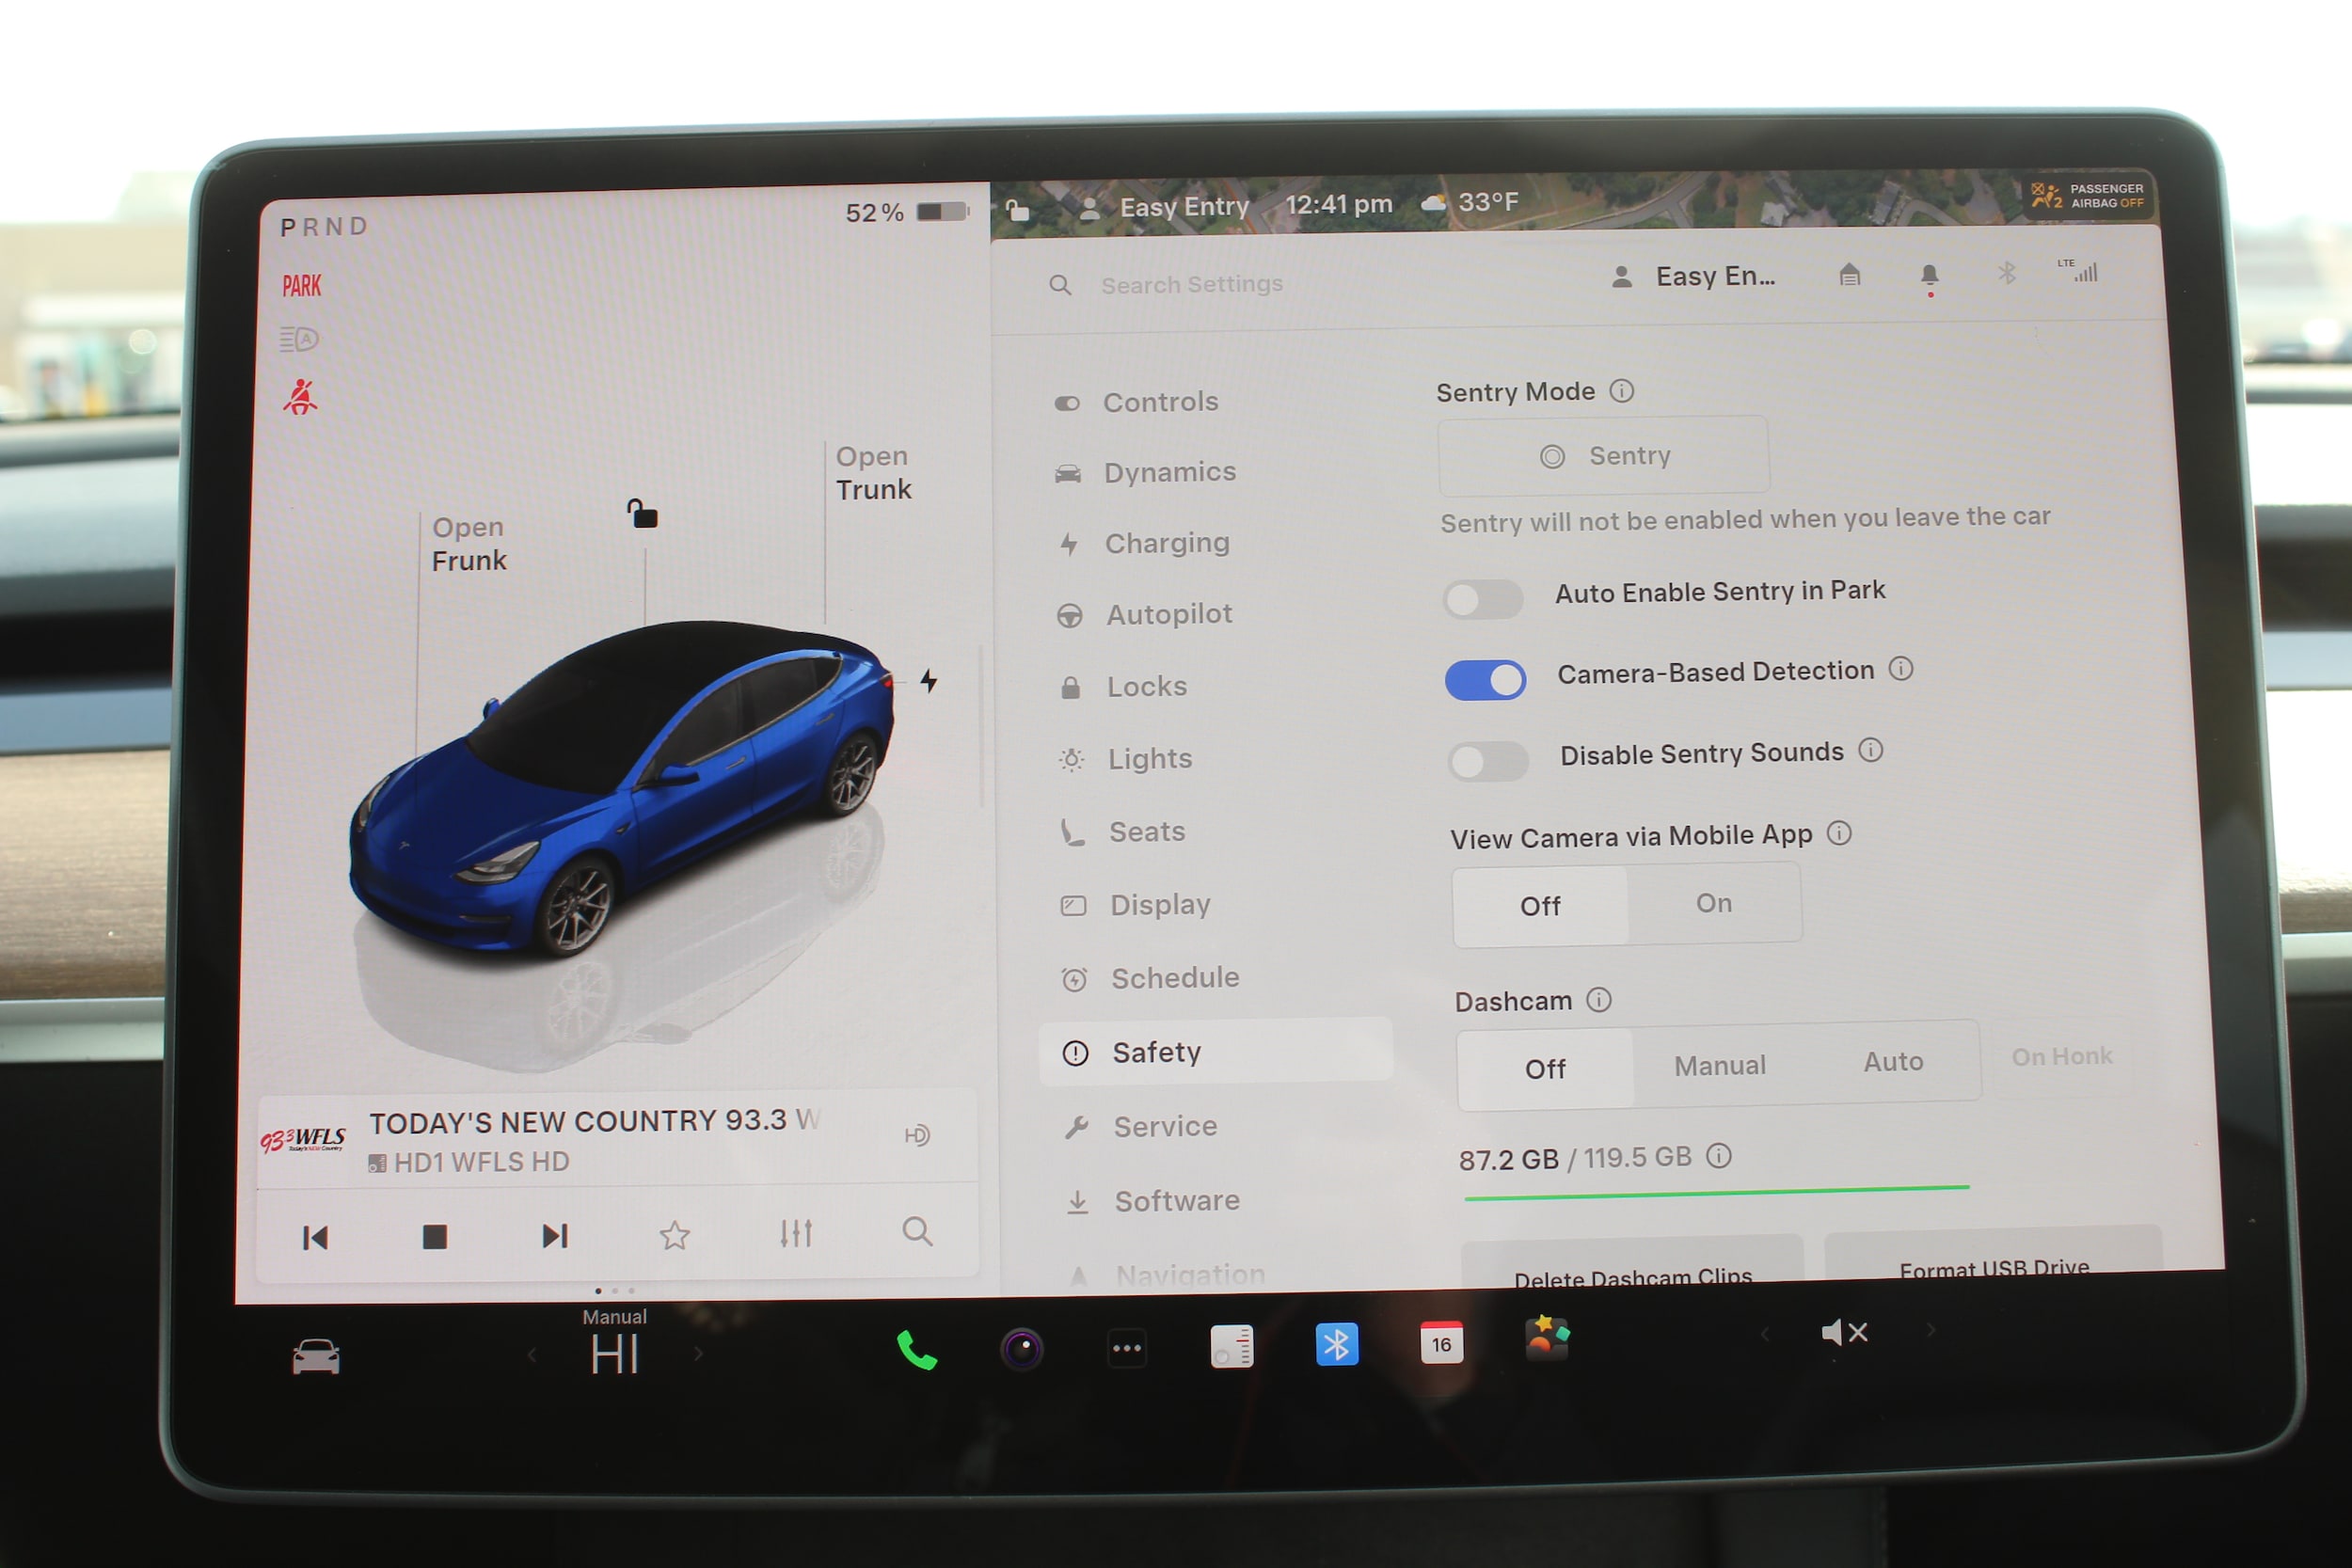Click the notification bell icon

point(1929,275)
